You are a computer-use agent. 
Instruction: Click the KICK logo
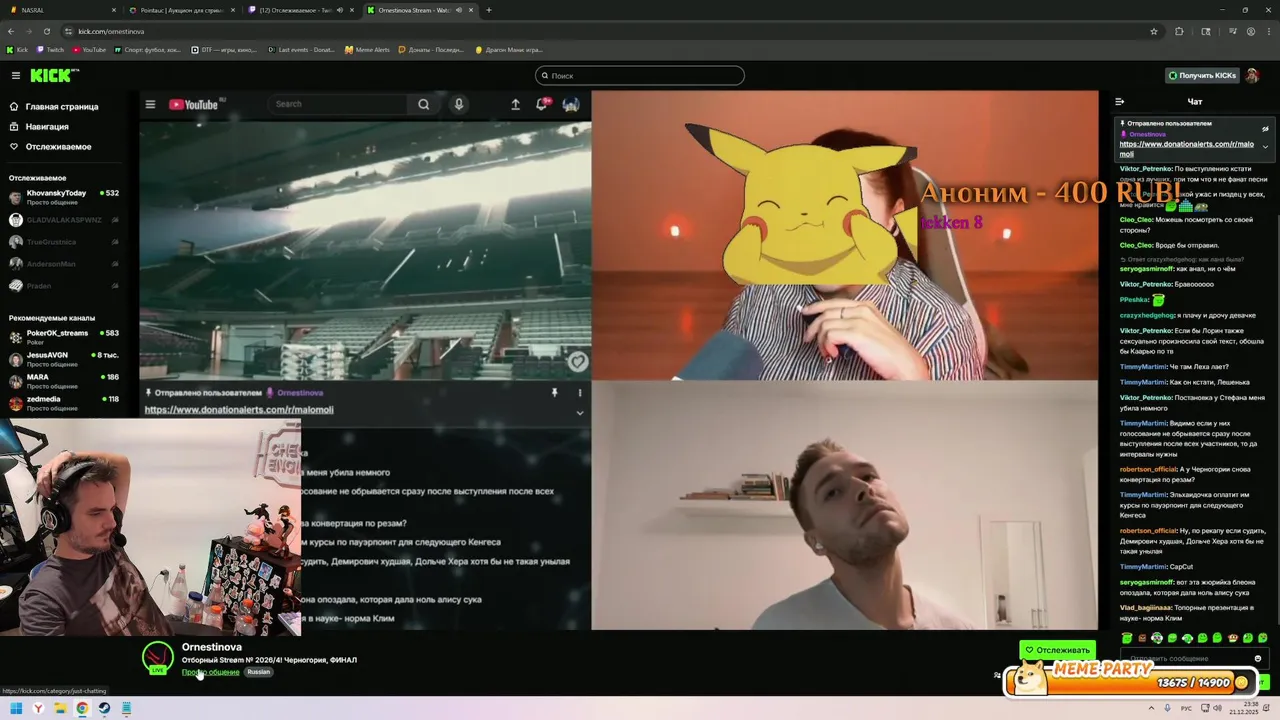coord(54,75)
